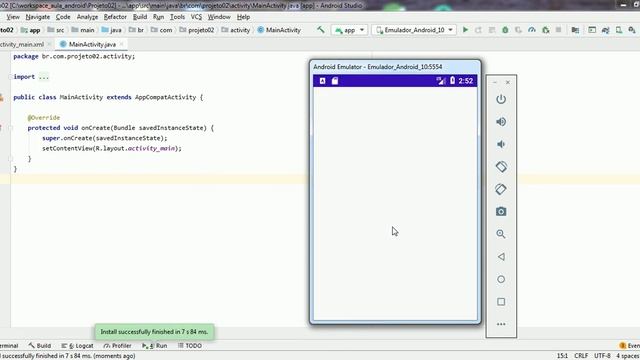This screenshot has height=360, width=640.
Task: Open the View menu
Action: [x=13, y=17]
